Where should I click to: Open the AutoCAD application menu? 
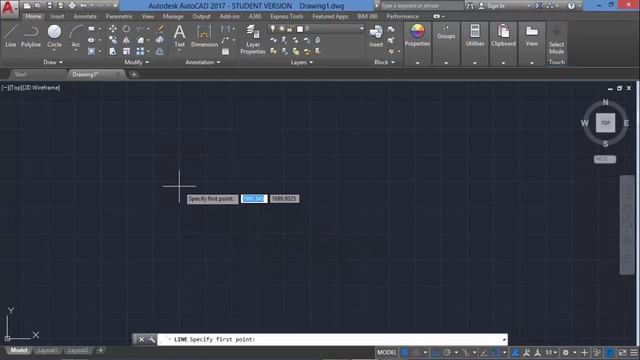point(9,9)
